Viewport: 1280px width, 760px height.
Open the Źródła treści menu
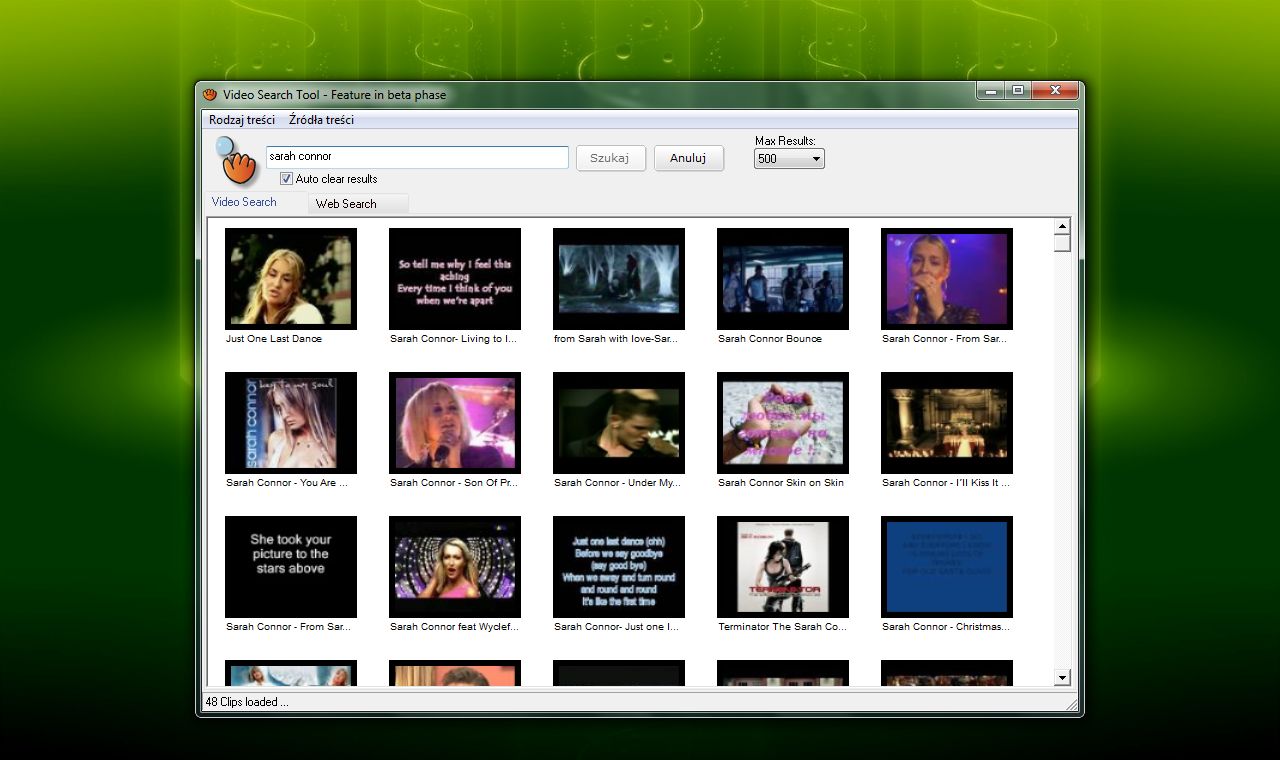tap(321, 120)
